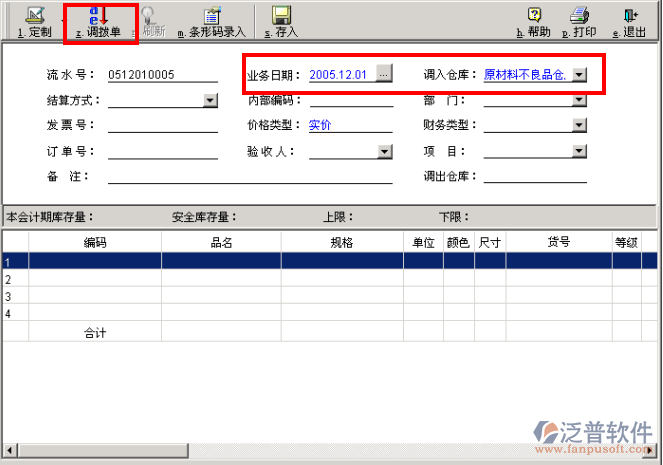Click the 调入仓库 value 原材料不良品仓
663x465 pixels.
525,75
